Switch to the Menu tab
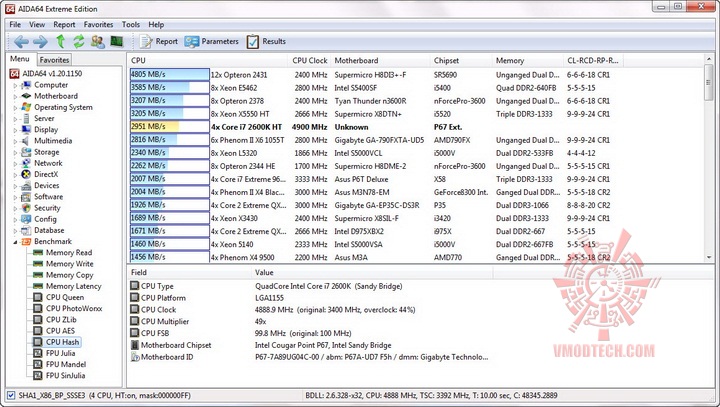Viewport: 720px width, 407px height. 20,59
